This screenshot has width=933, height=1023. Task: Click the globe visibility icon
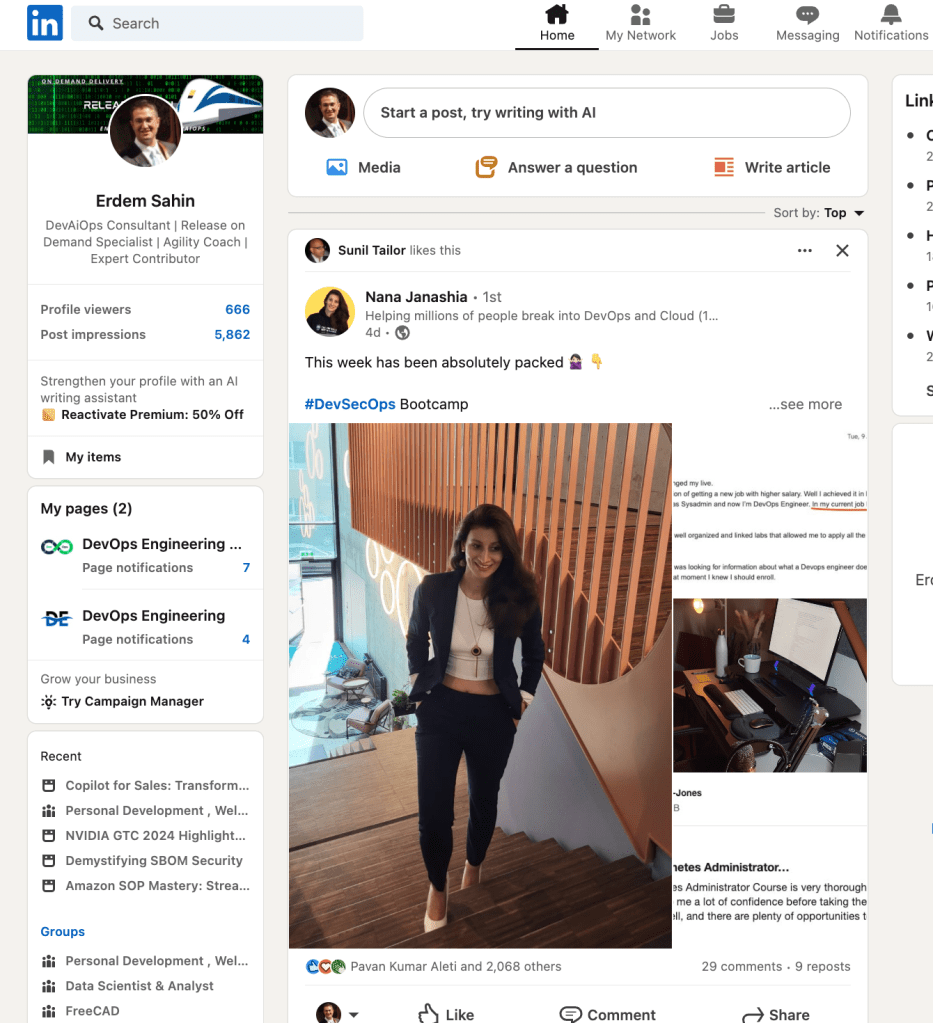pos(403,333)
